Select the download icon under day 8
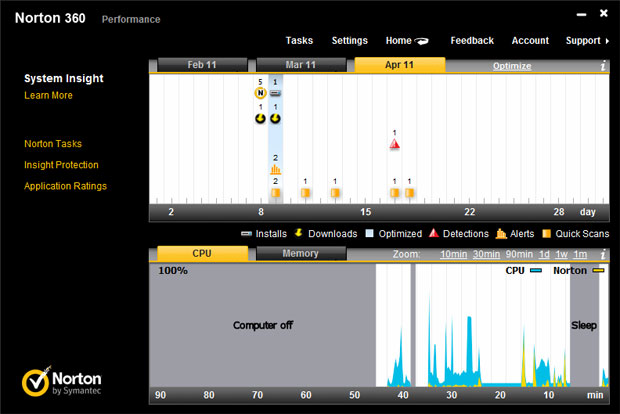 pyautogui.click(x=260, y=118)
